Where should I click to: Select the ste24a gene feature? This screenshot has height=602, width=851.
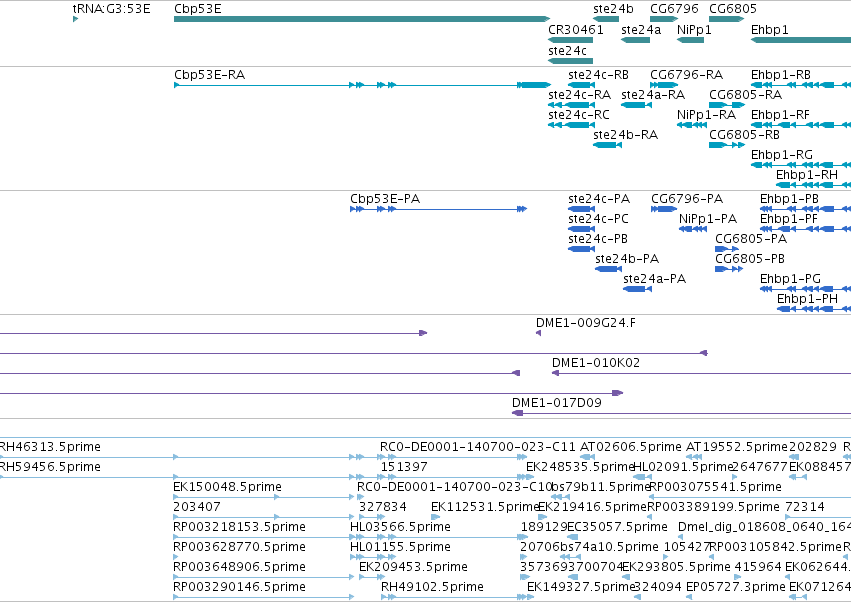pyautogui.click(x=636, y=40)
